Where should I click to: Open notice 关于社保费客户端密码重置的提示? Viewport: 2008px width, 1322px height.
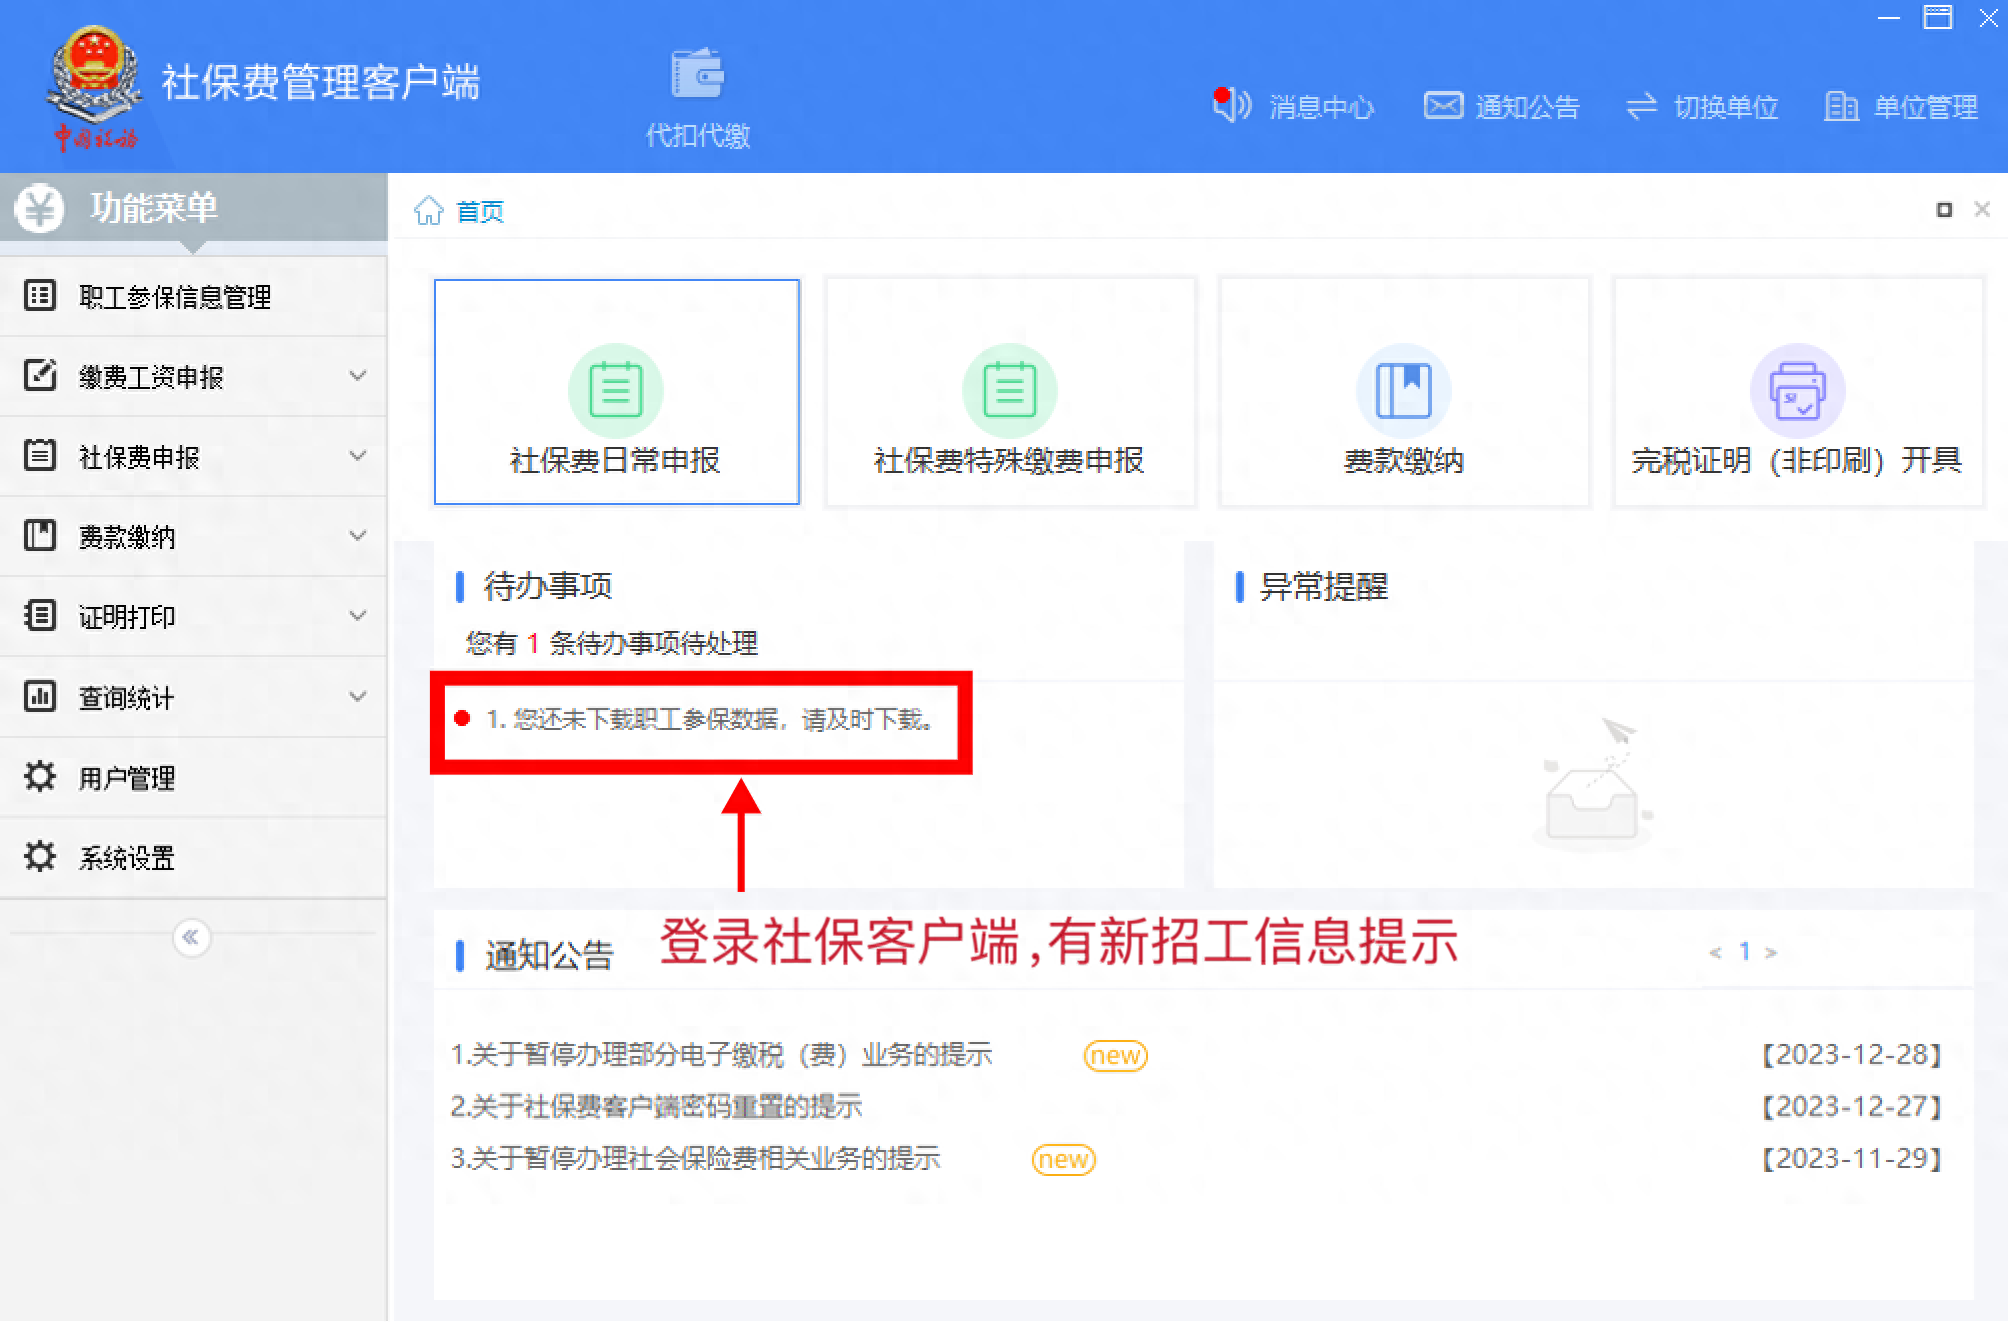tap(656, 1106)
